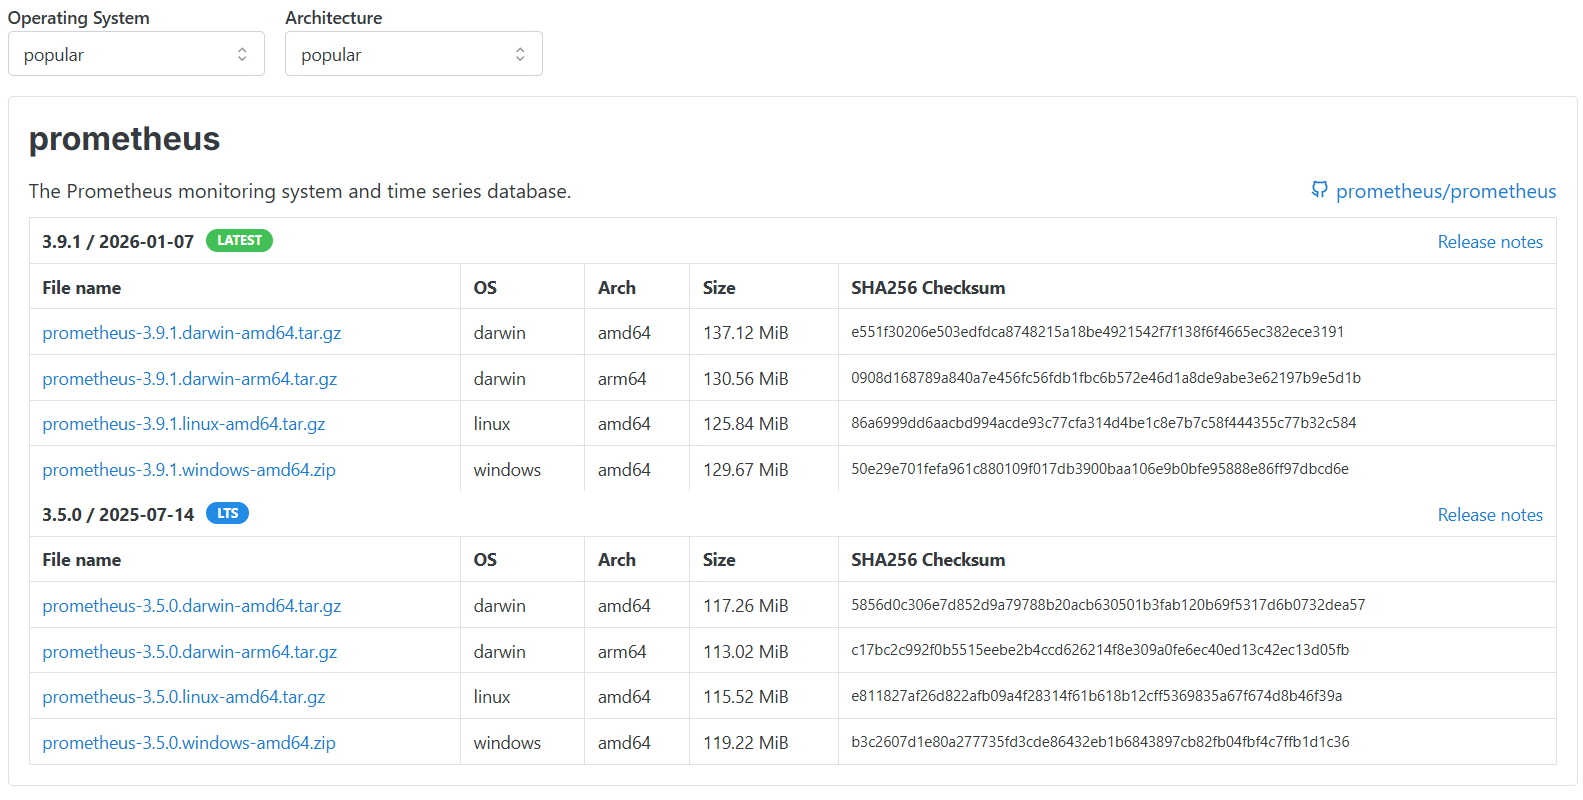This screenshot has height=800, width=1583.
Task: Open the Operating System dropdown
Action: pyautogui.click(x=136, y=54)
